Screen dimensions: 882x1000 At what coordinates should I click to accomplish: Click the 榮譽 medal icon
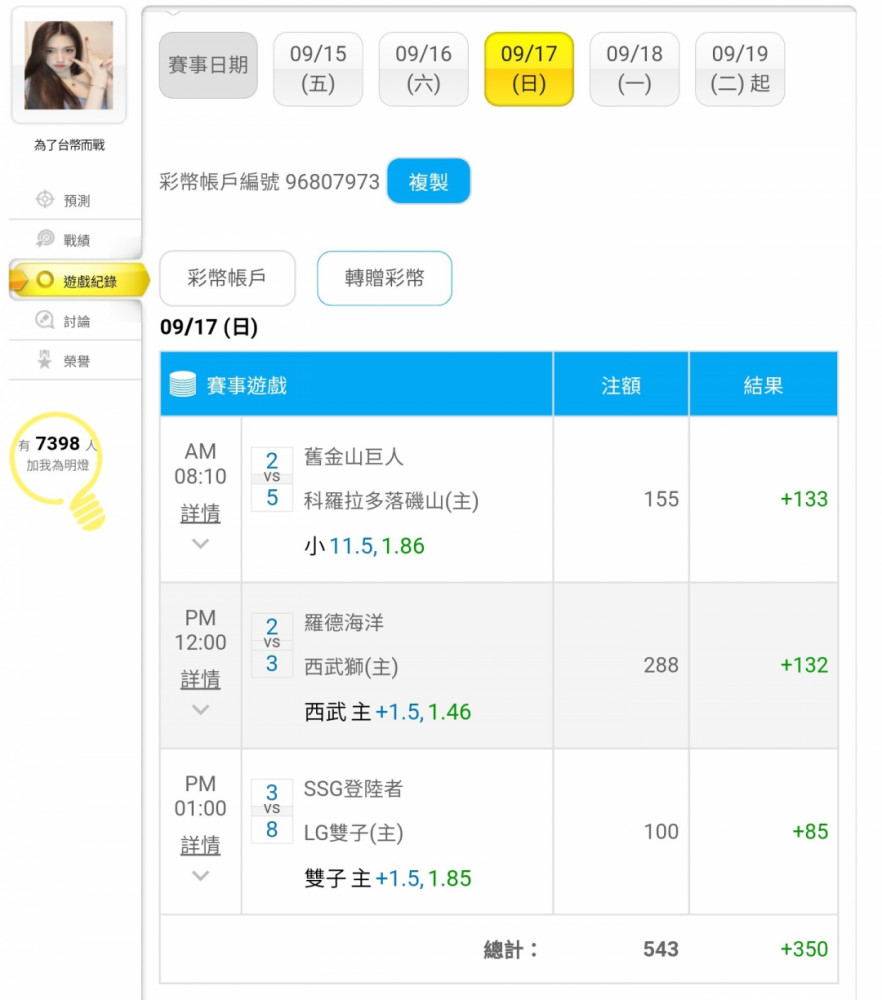[x=45, y=361]
